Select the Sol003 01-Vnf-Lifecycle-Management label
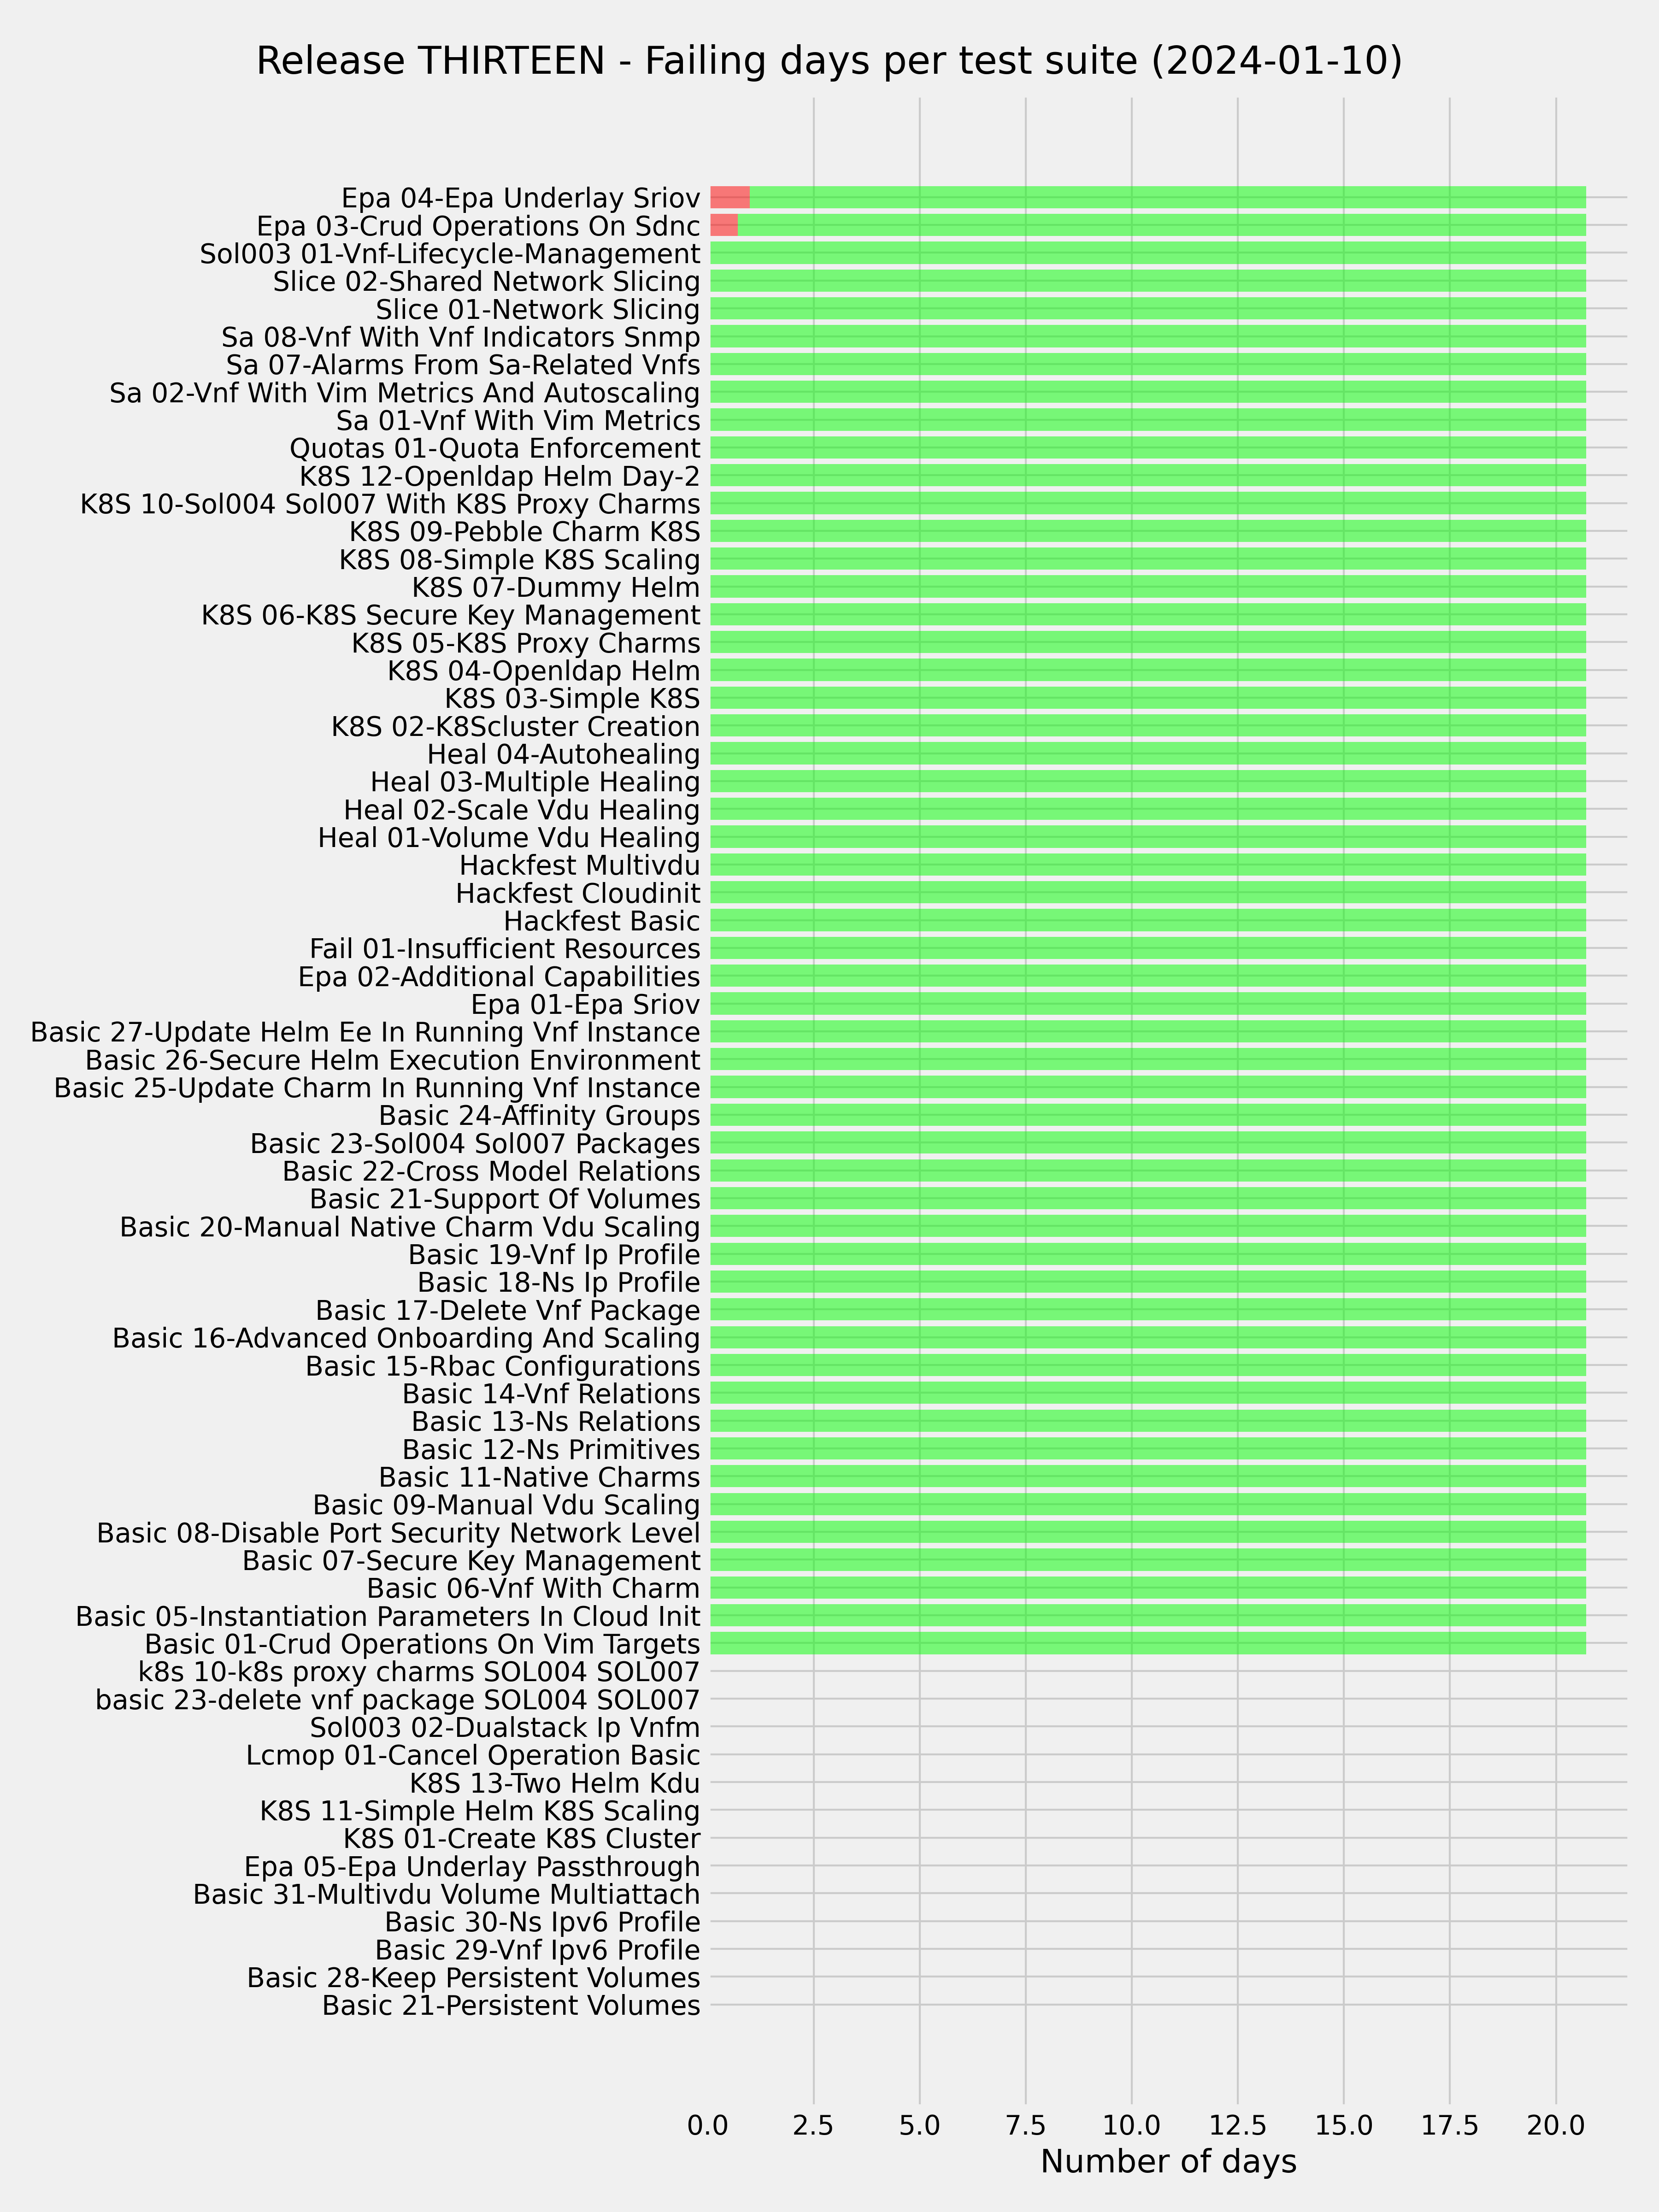Screen dimensions: 1659x2212 [450, 253]
